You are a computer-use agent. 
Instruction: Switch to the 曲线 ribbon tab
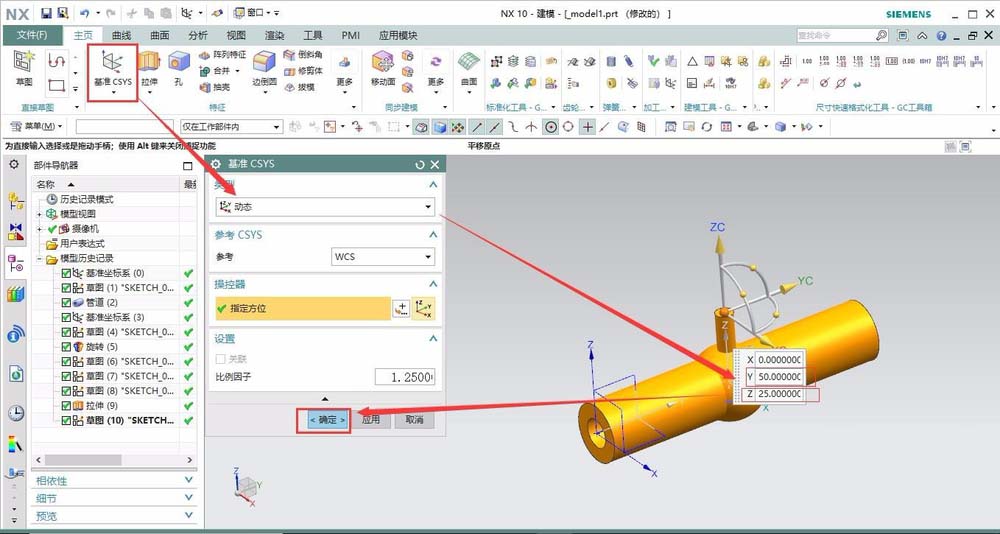pyautogui.click(x=121, y=36)
